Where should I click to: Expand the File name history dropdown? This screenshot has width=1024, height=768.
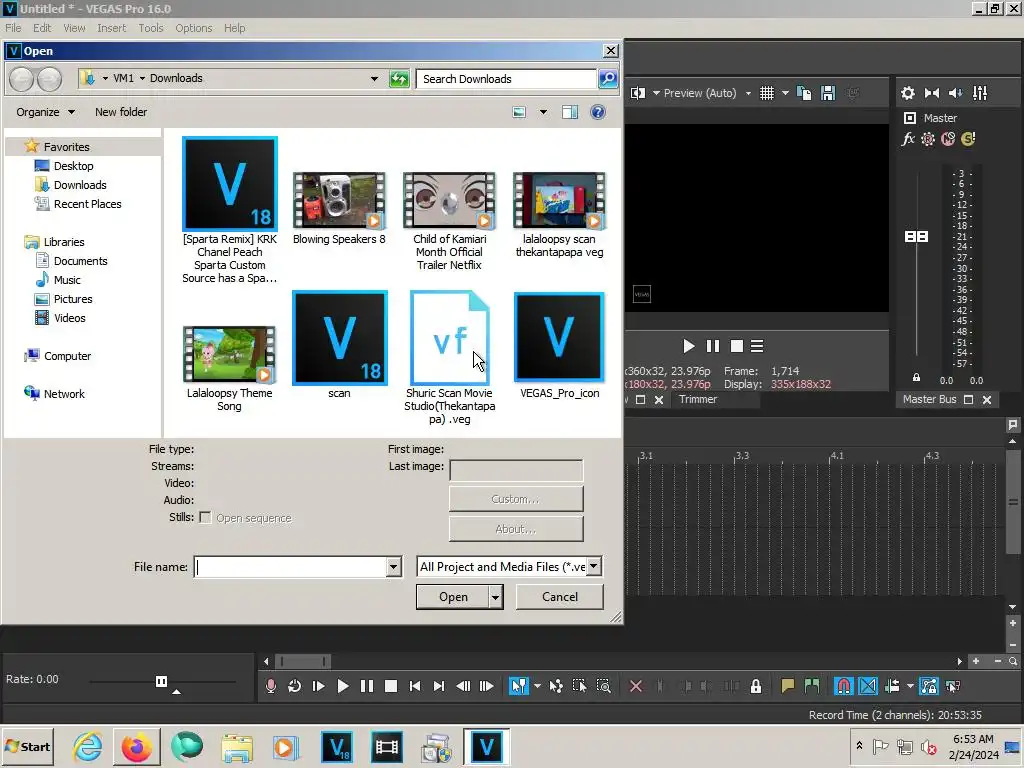tap(393, 567)
